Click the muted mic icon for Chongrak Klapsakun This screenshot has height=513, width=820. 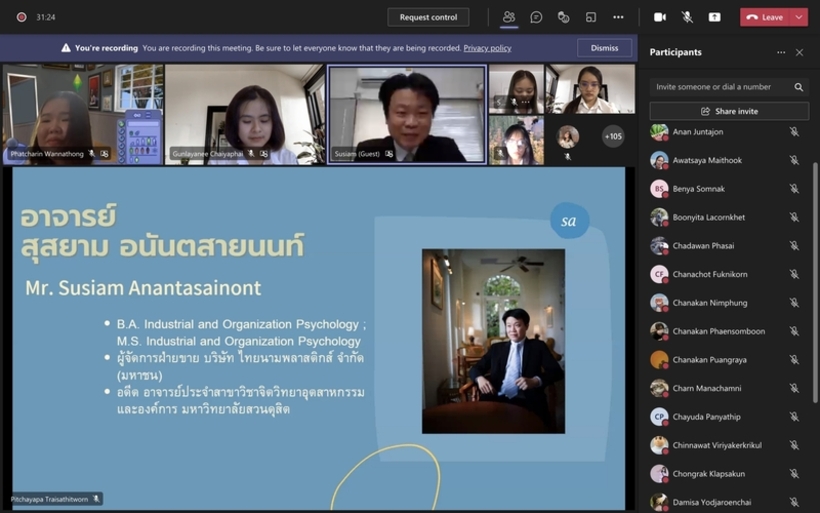(794, 474)
